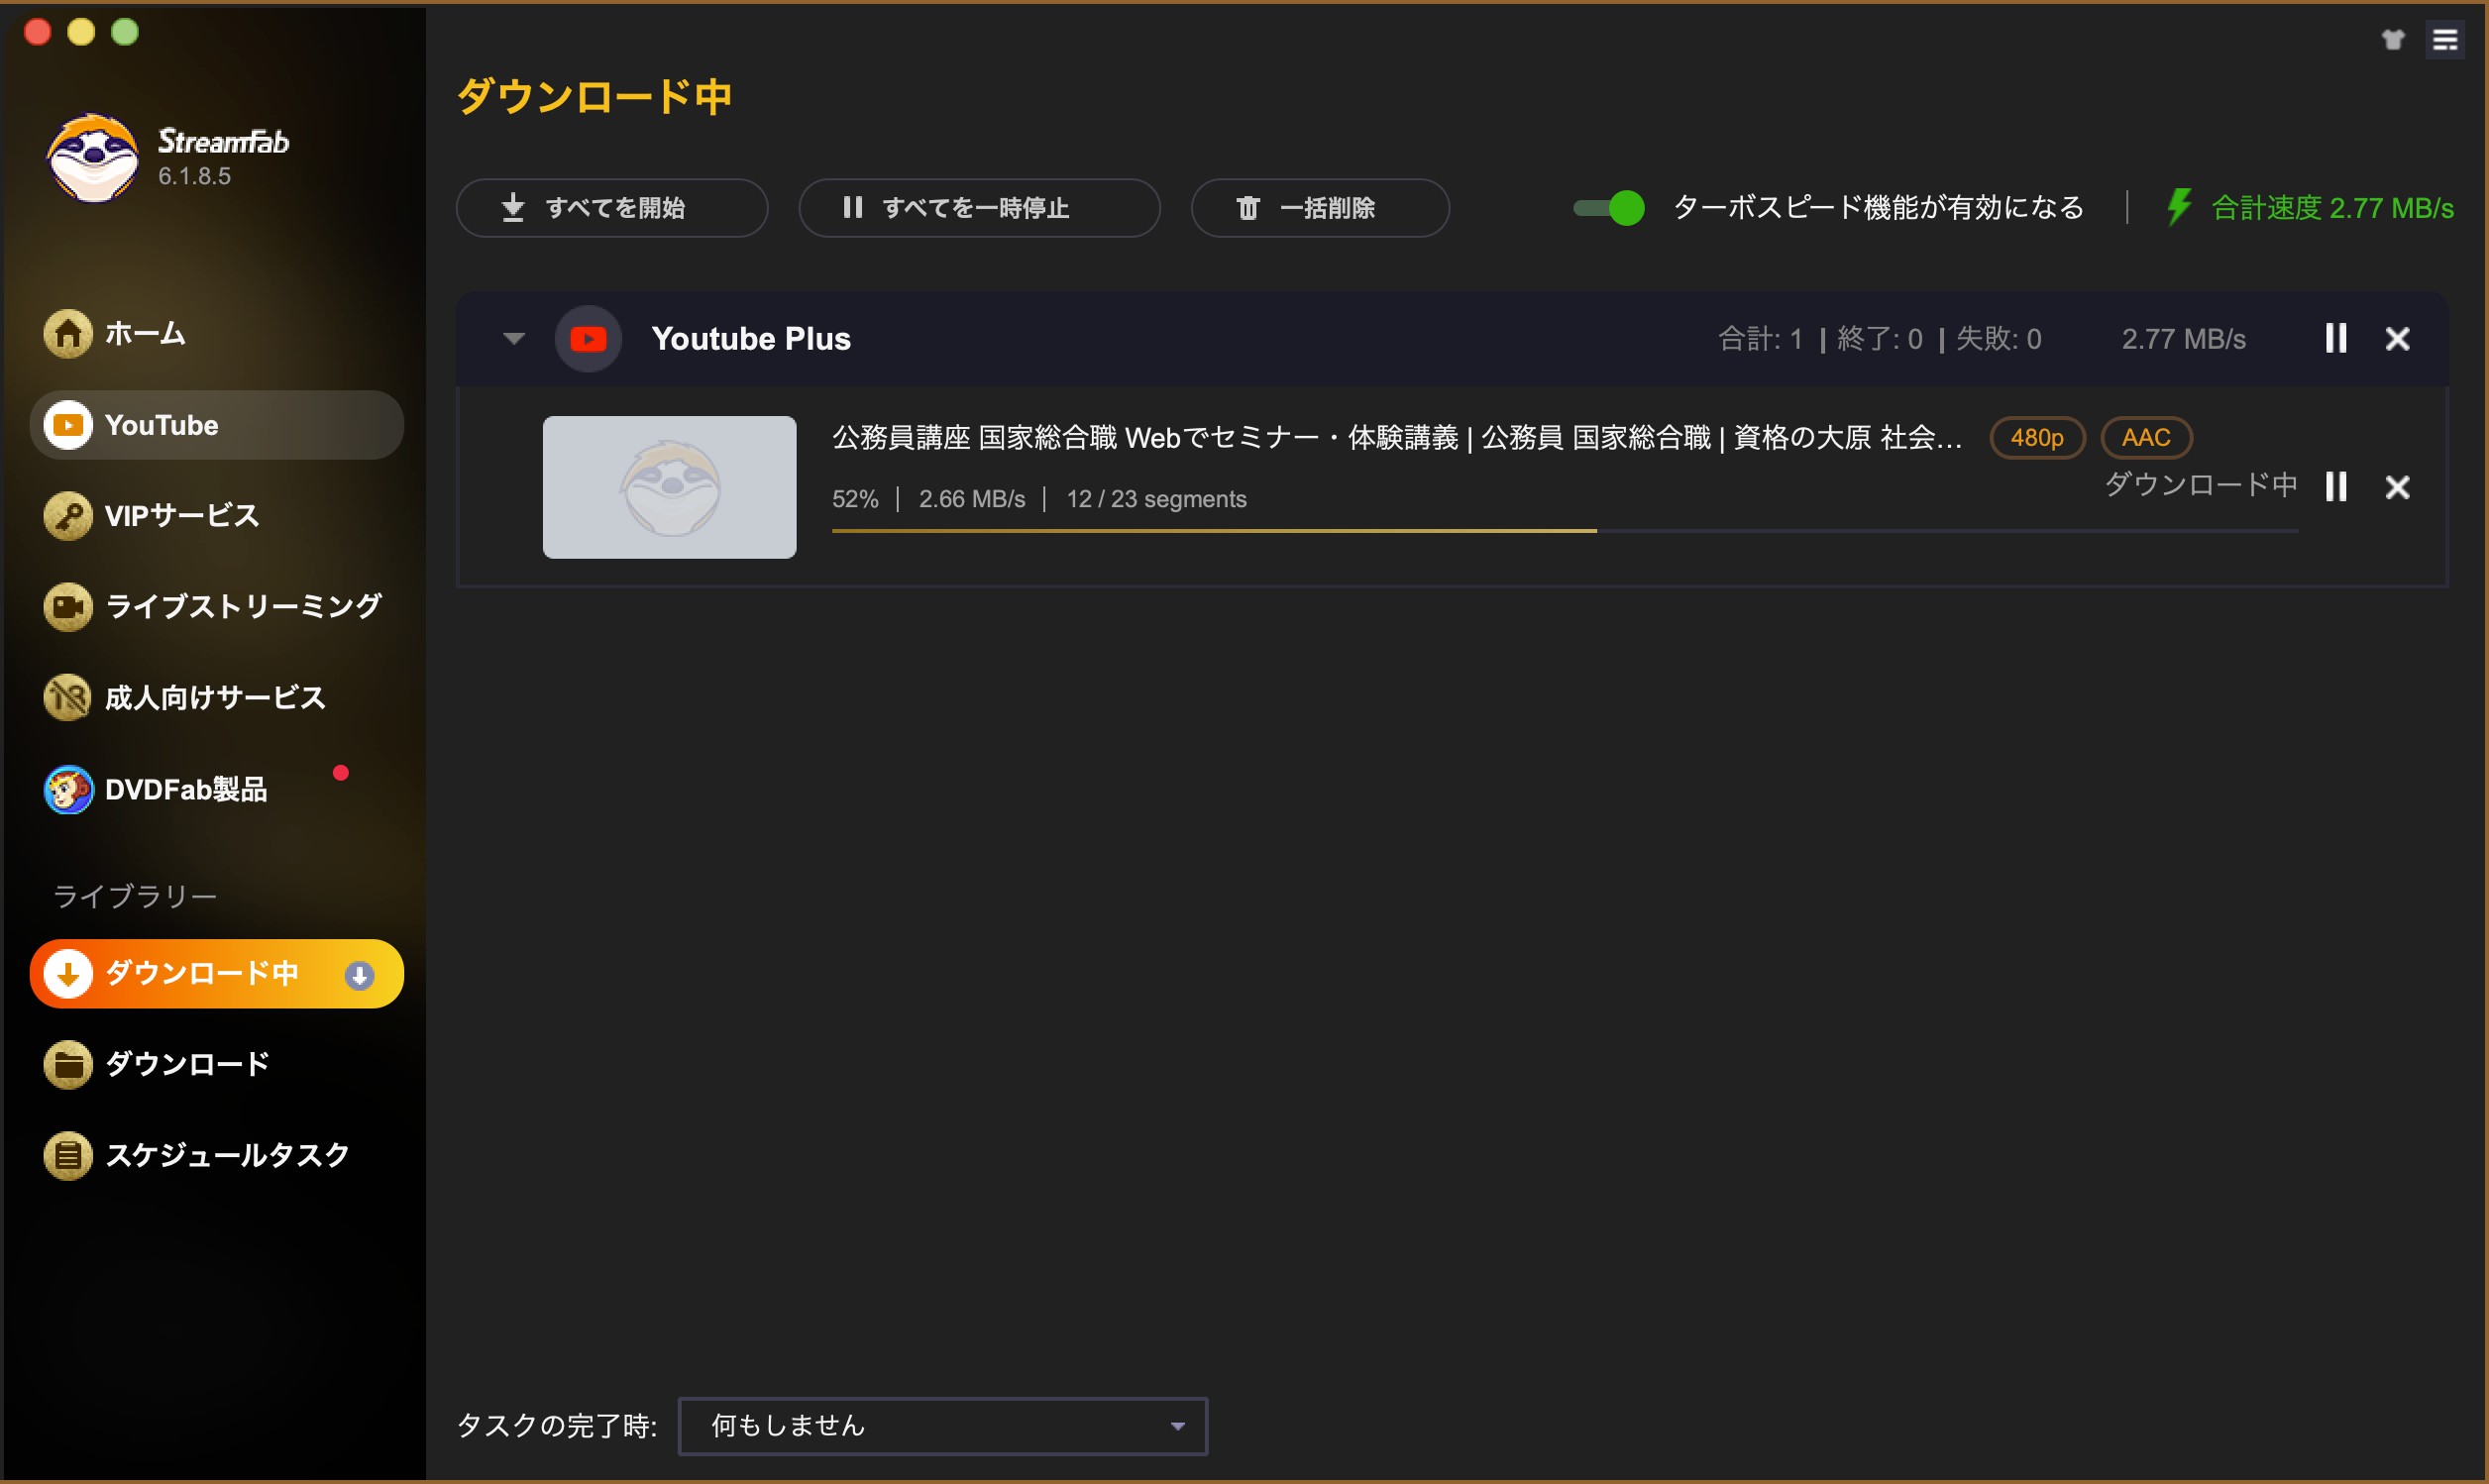2489x1484 pixels.
Task: Click the folder icon for ダウンロード
Action: pyautogui.click(x=68, y=1064)
